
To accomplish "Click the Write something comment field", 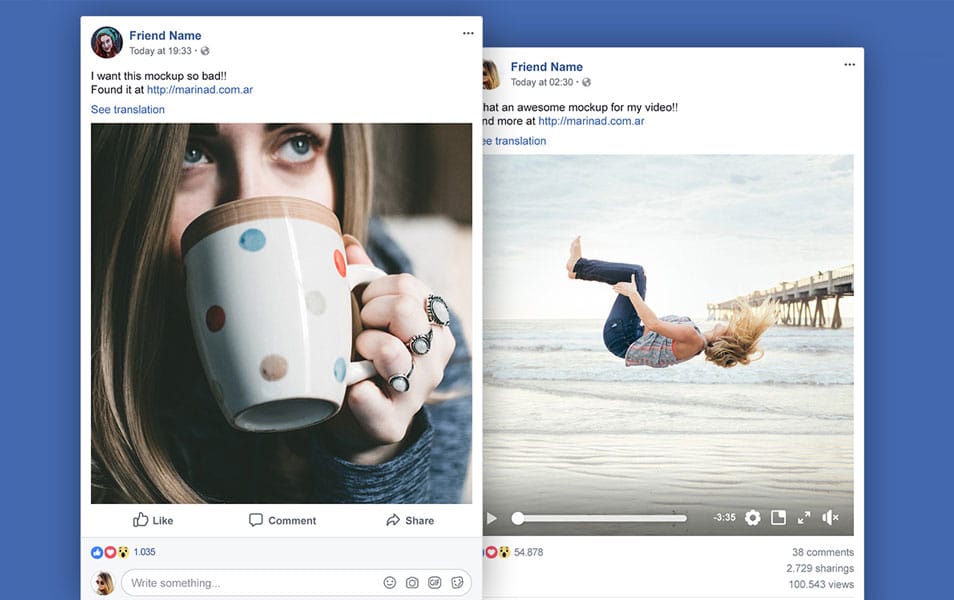I will point(230,581).
